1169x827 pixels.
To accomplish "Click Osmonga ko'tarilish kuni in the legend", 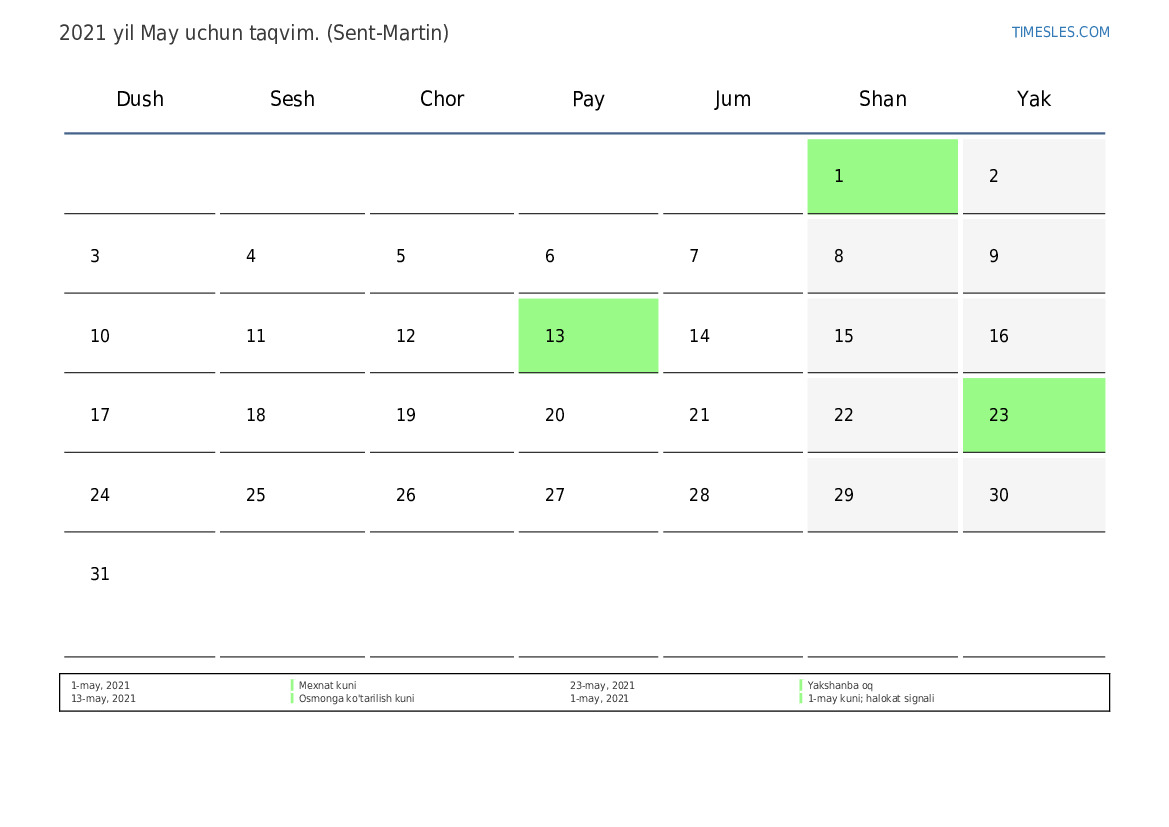I will (356, 699).
